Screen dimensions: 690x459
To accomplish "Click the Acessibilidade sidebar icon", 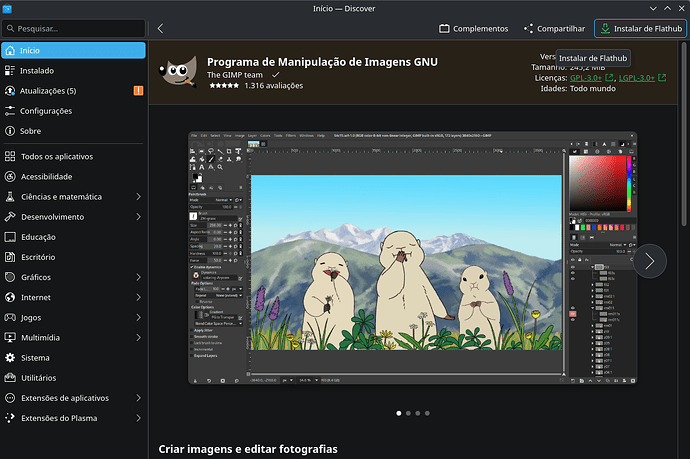I will [11, 177].
